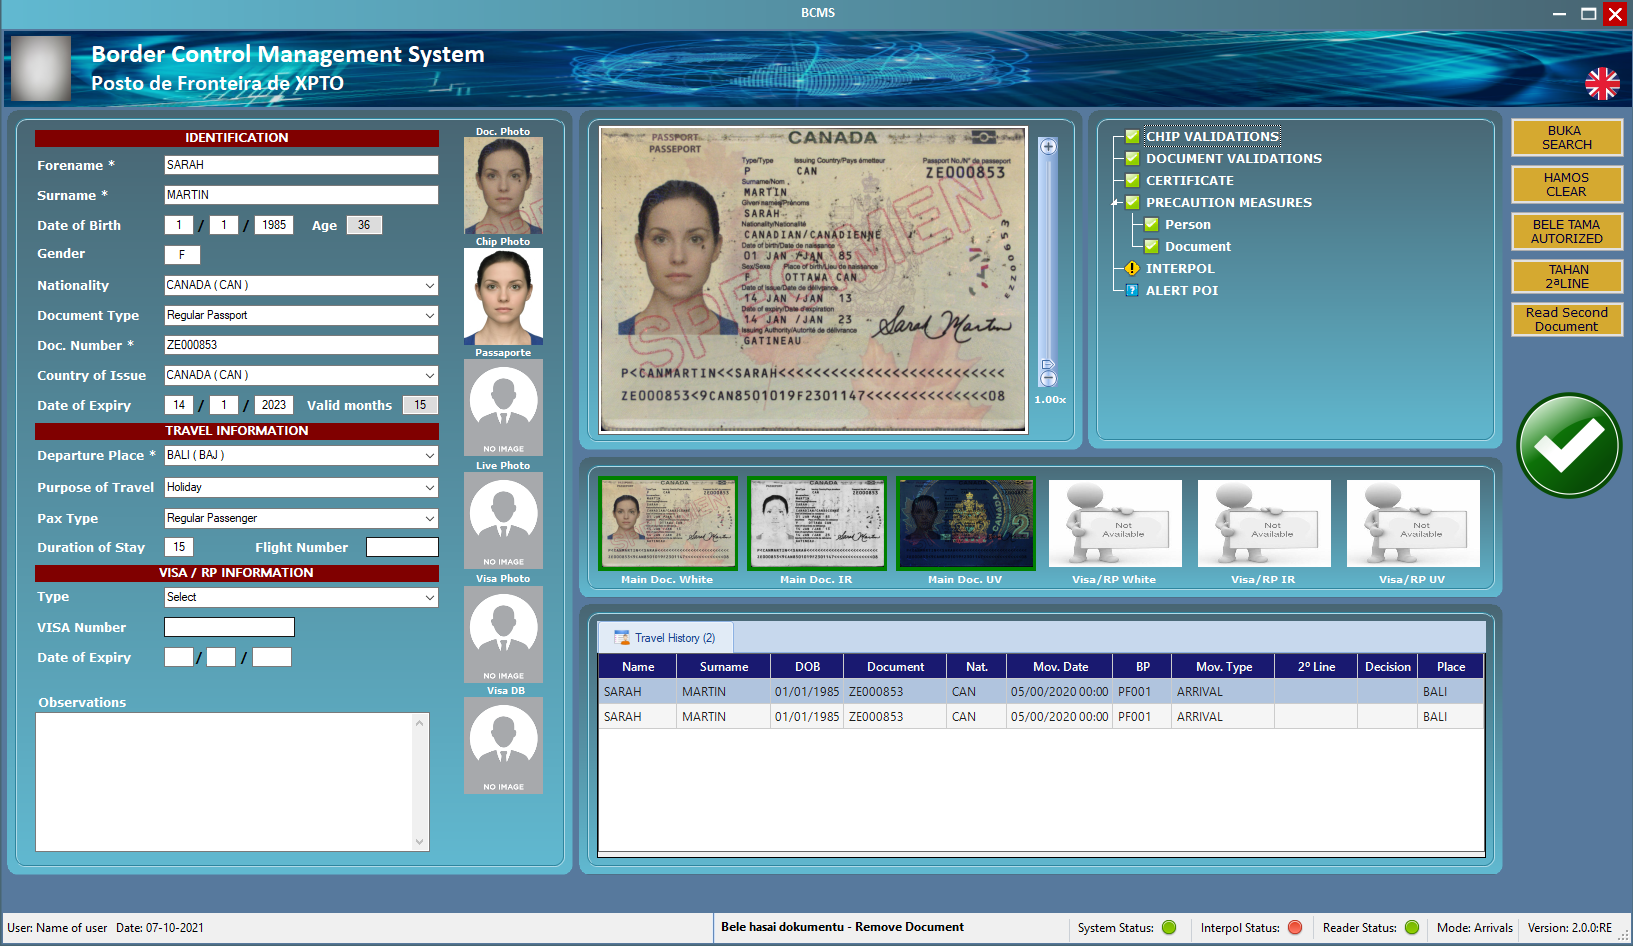Click the Passaporte no-image placeholder
The image size is (1633, 946).
coord(503,407)
